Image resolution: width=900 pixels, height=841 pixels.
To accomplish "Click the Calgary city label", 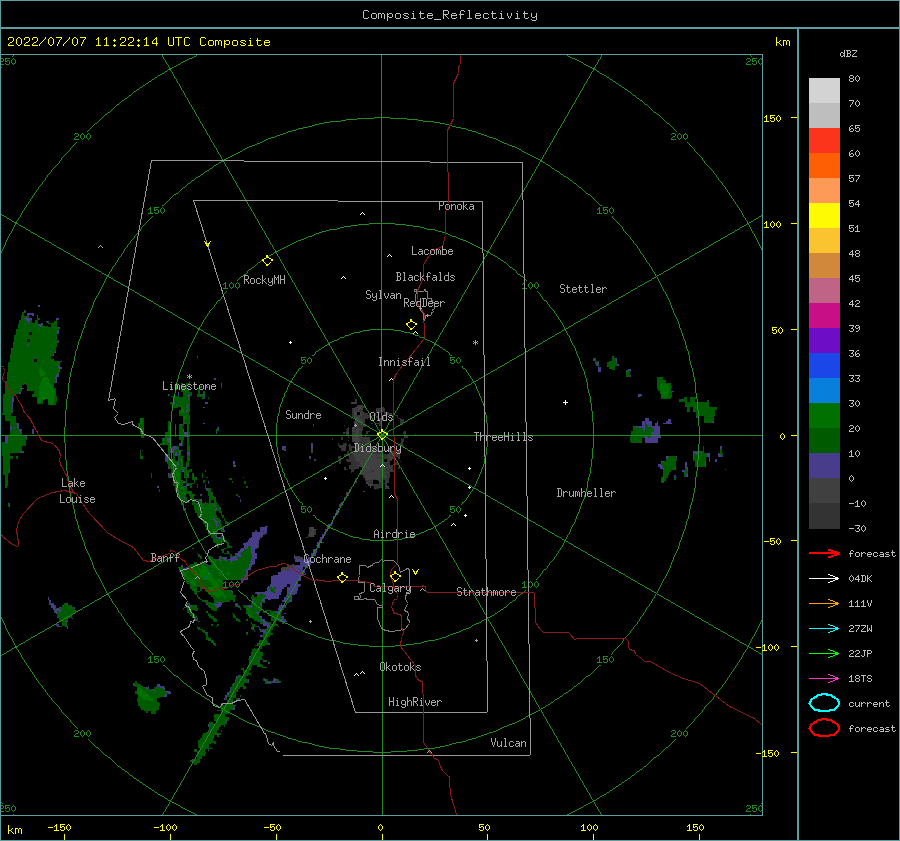I will pyautogui.click(x=390, y=588).
